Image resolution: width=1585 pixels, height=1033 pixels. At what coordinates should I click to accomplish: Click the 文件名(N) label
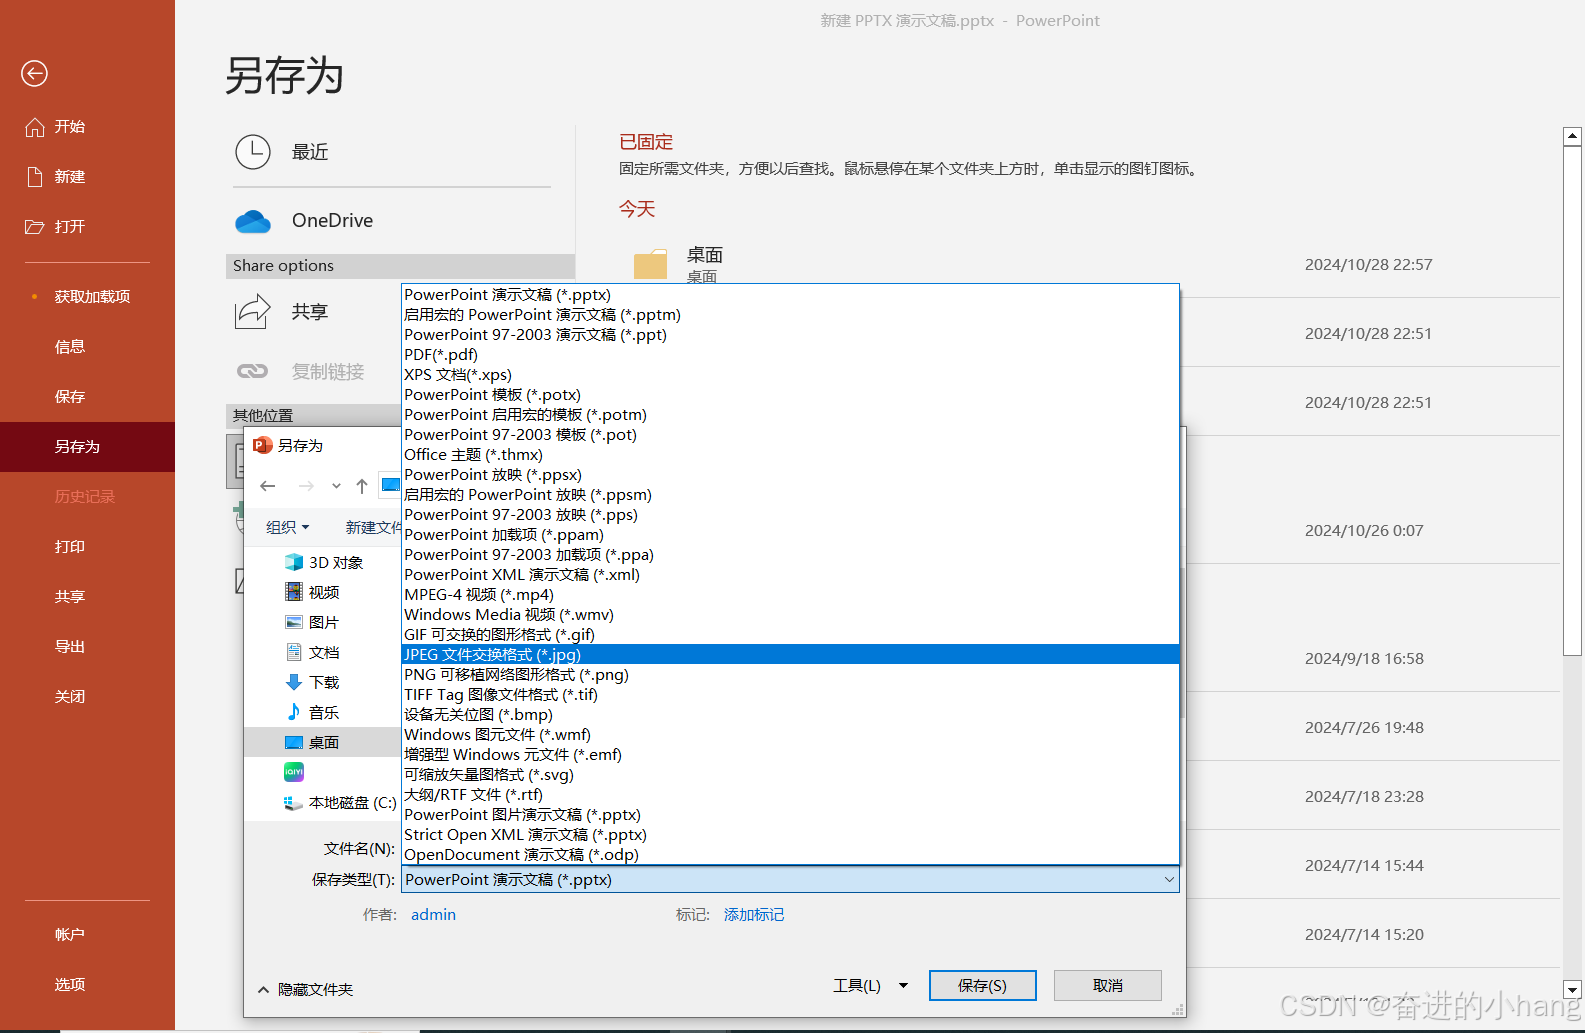pos(359,849)
